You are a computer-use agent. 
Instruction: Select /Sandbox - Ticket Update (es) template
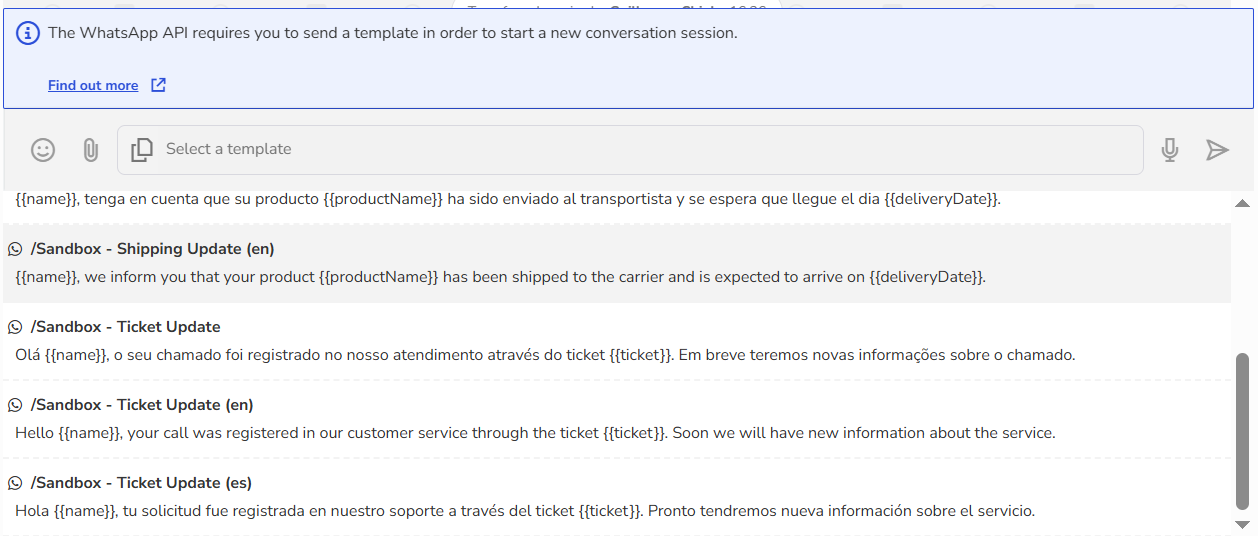tap(617, 497)
